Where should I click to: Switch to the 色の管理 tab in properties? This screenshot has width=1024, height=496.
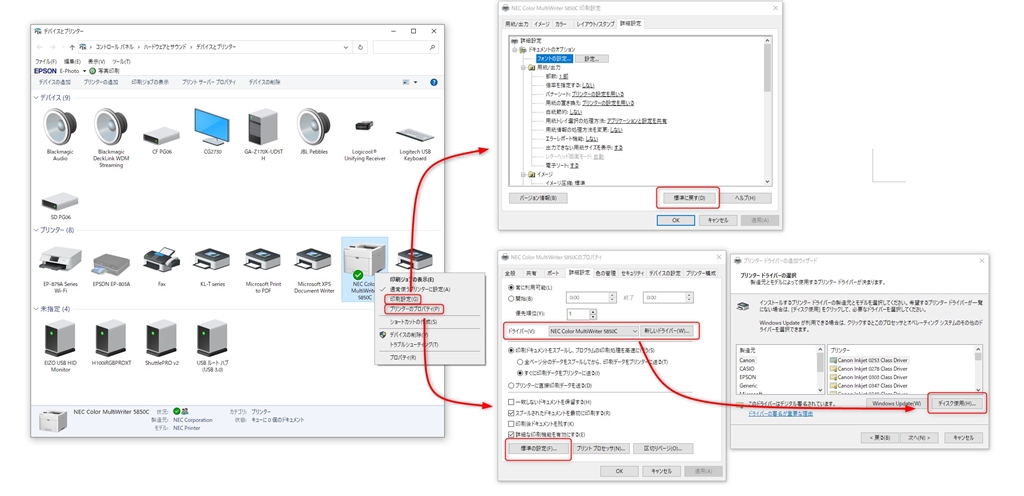point(605,273)
